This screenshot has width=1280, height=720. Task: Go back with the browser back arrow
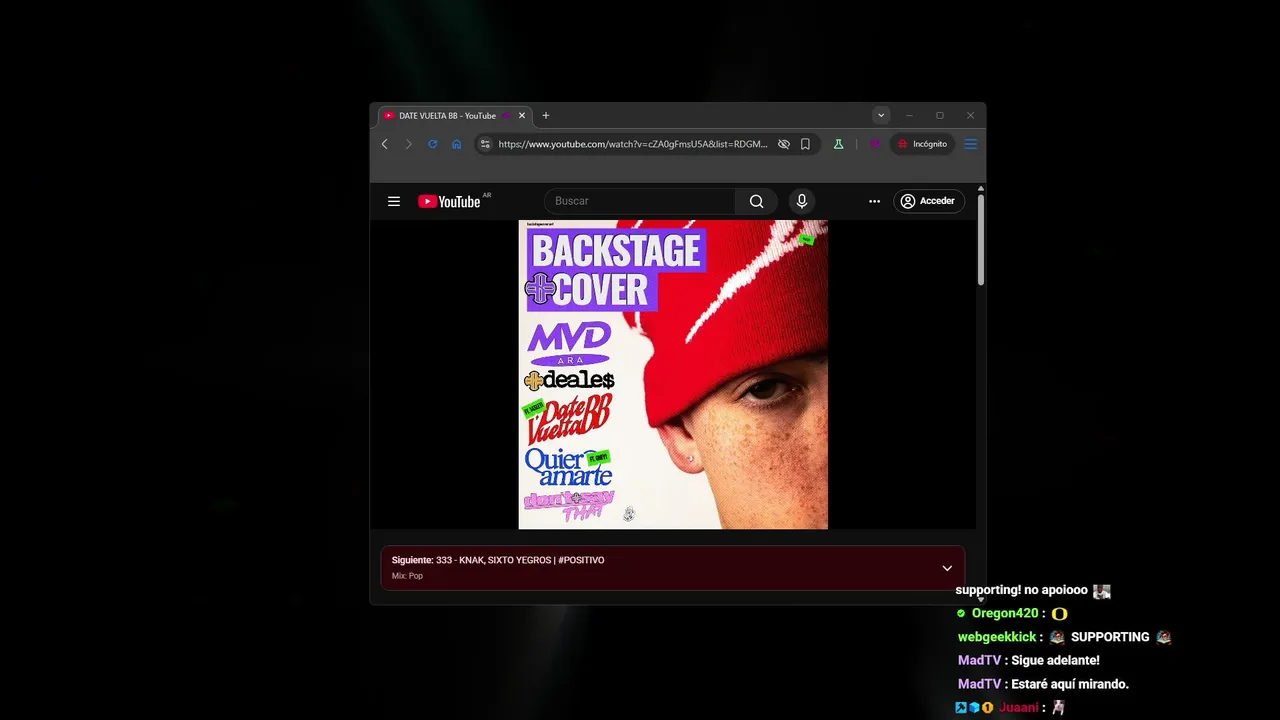coord(385,144)
